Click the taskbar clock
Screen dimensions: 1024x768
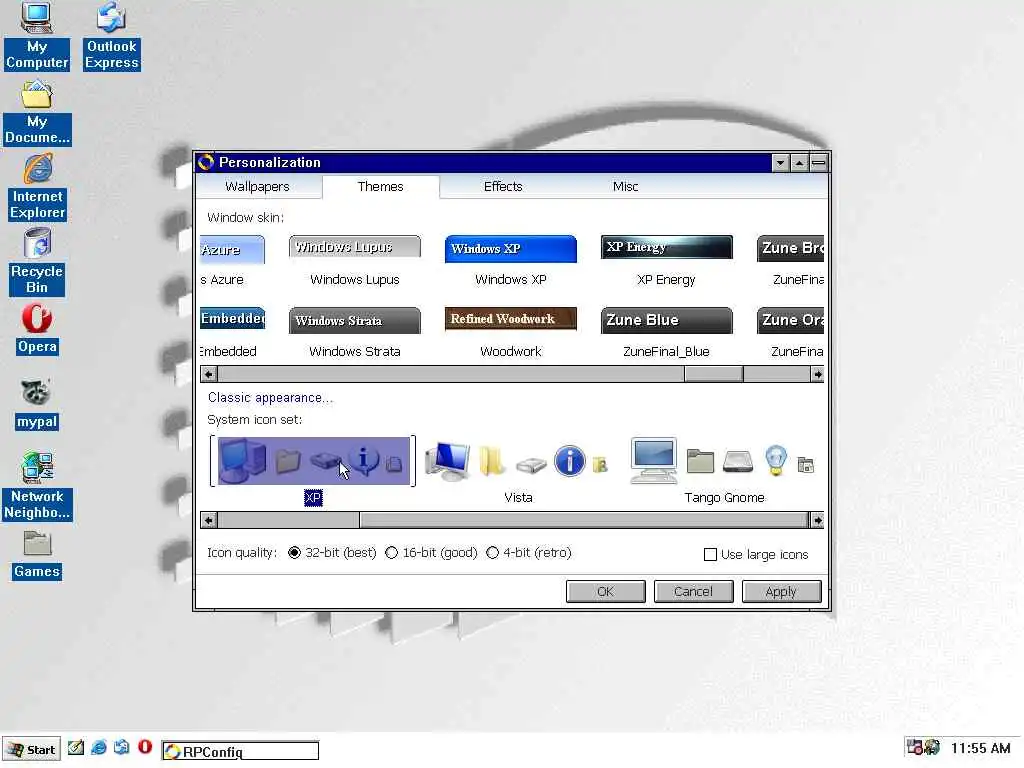[980, 748]
